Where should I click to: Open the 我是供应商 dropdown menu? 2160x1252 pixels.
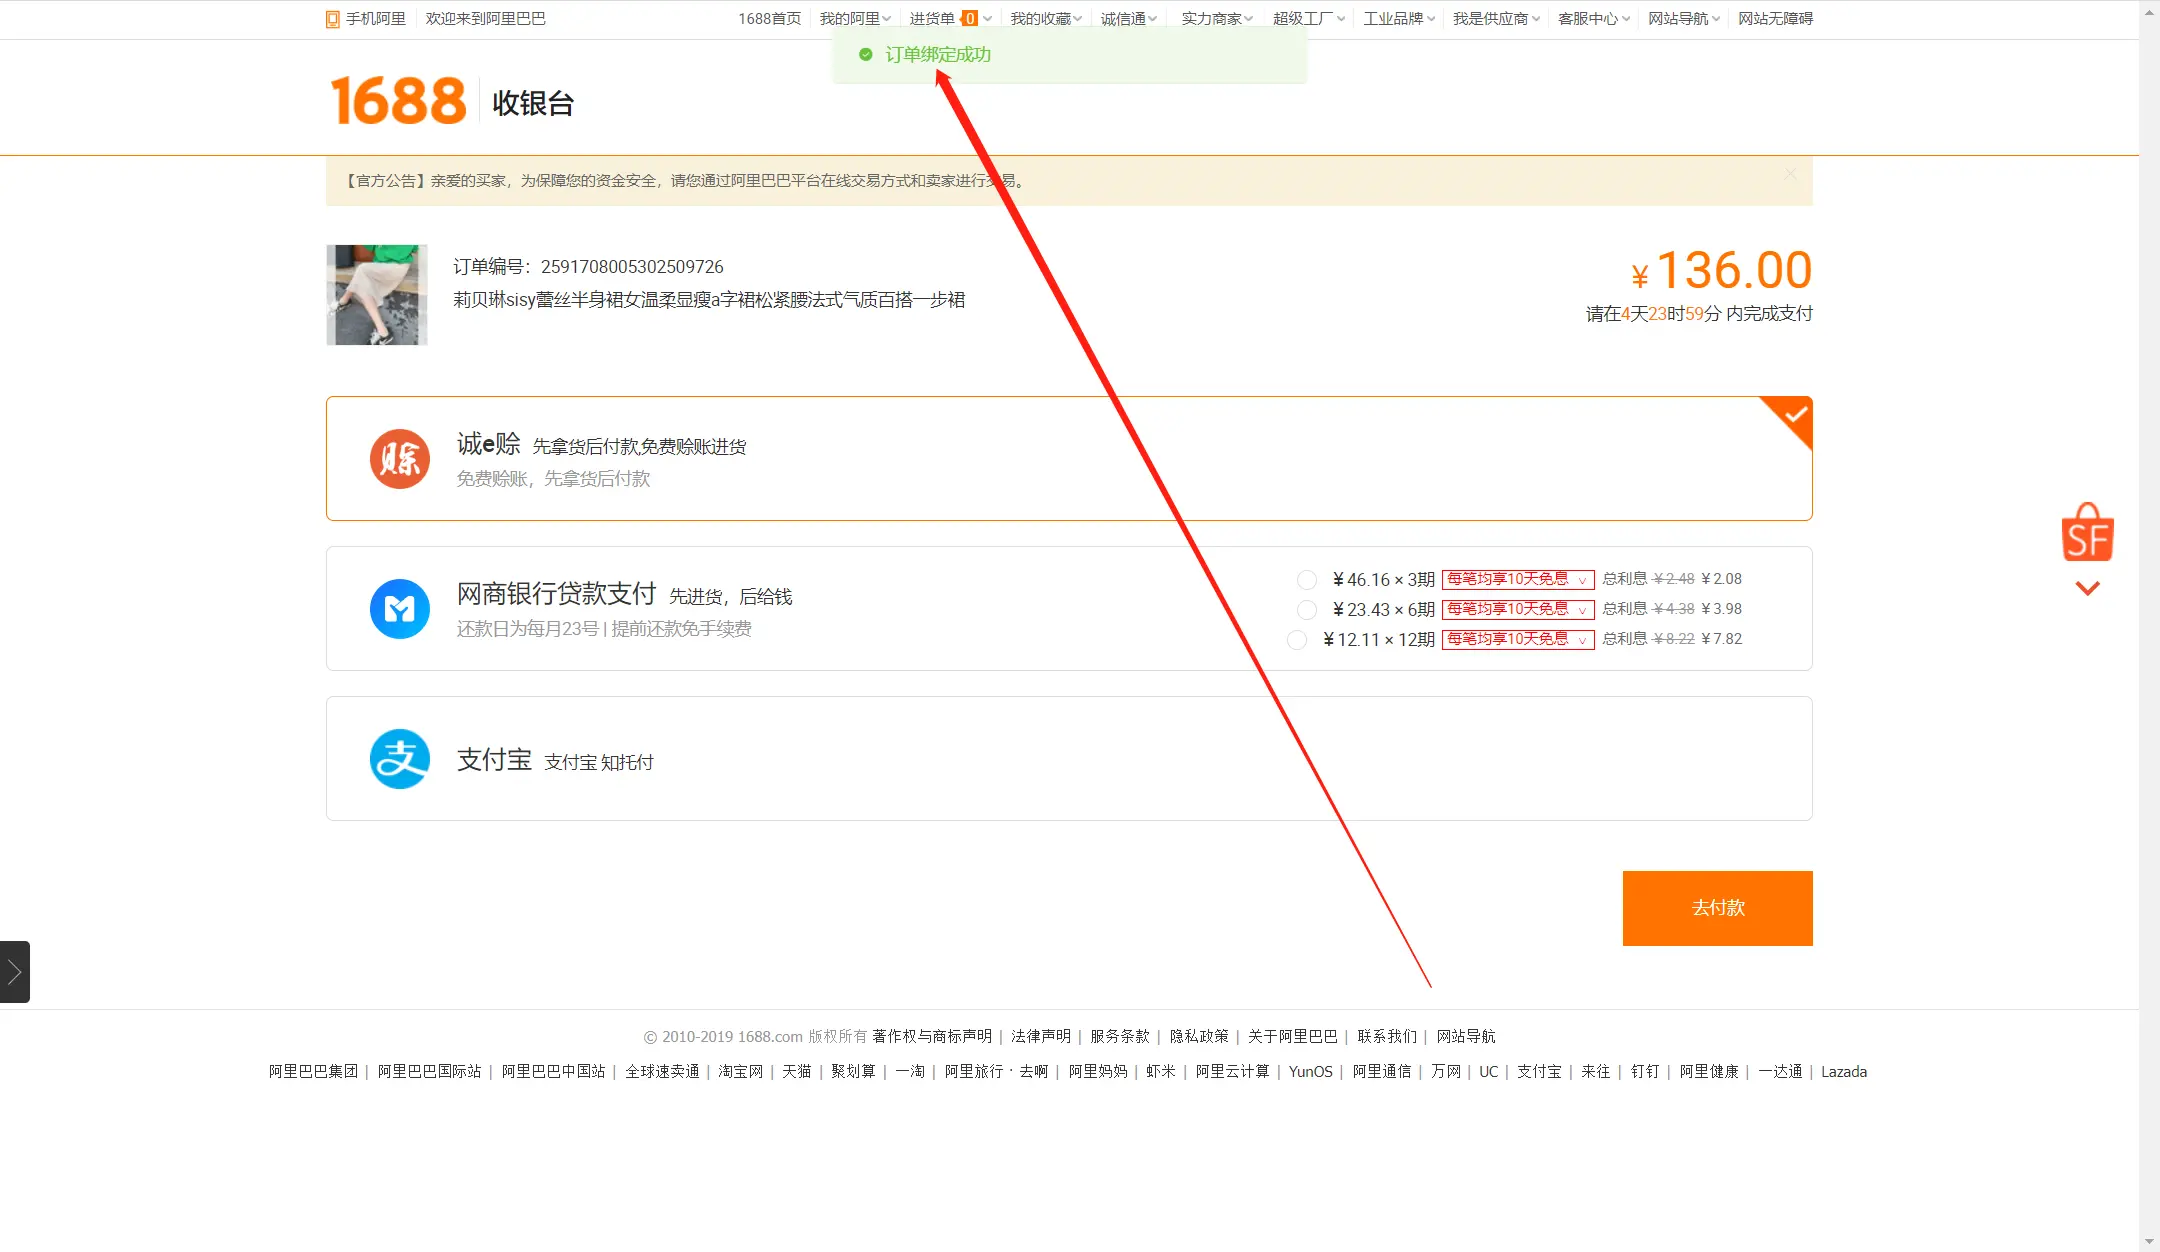tap(1497, 19)
